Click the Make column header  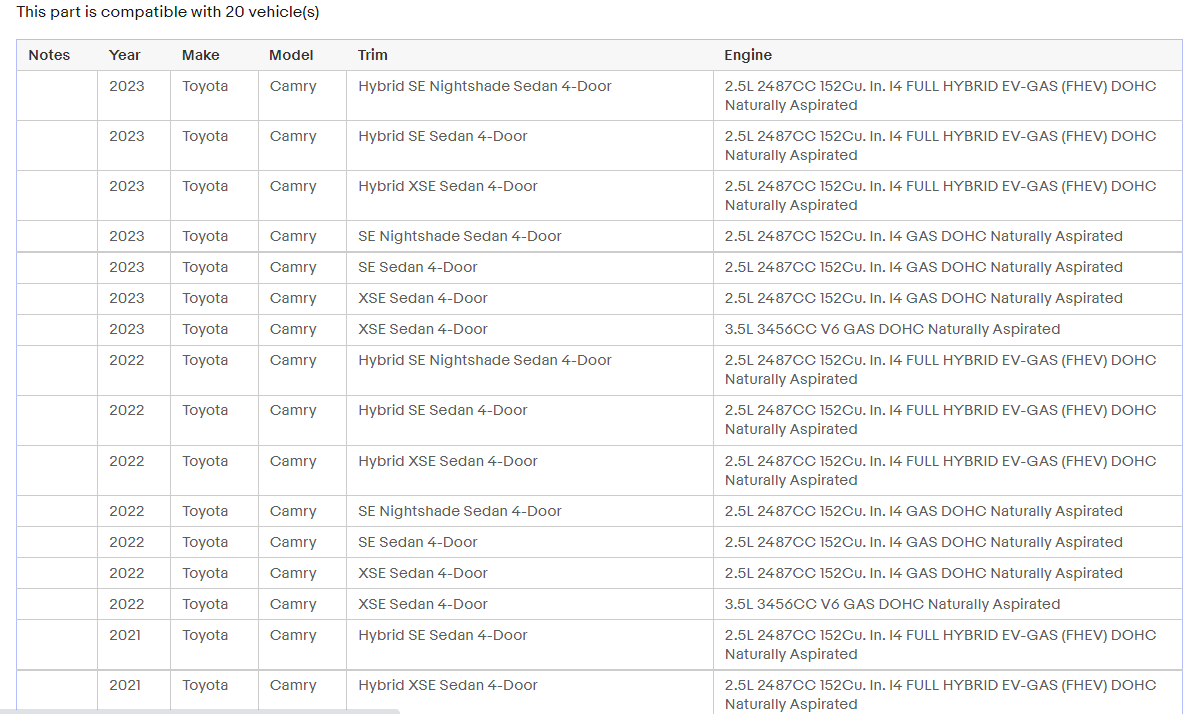point(214,55)
